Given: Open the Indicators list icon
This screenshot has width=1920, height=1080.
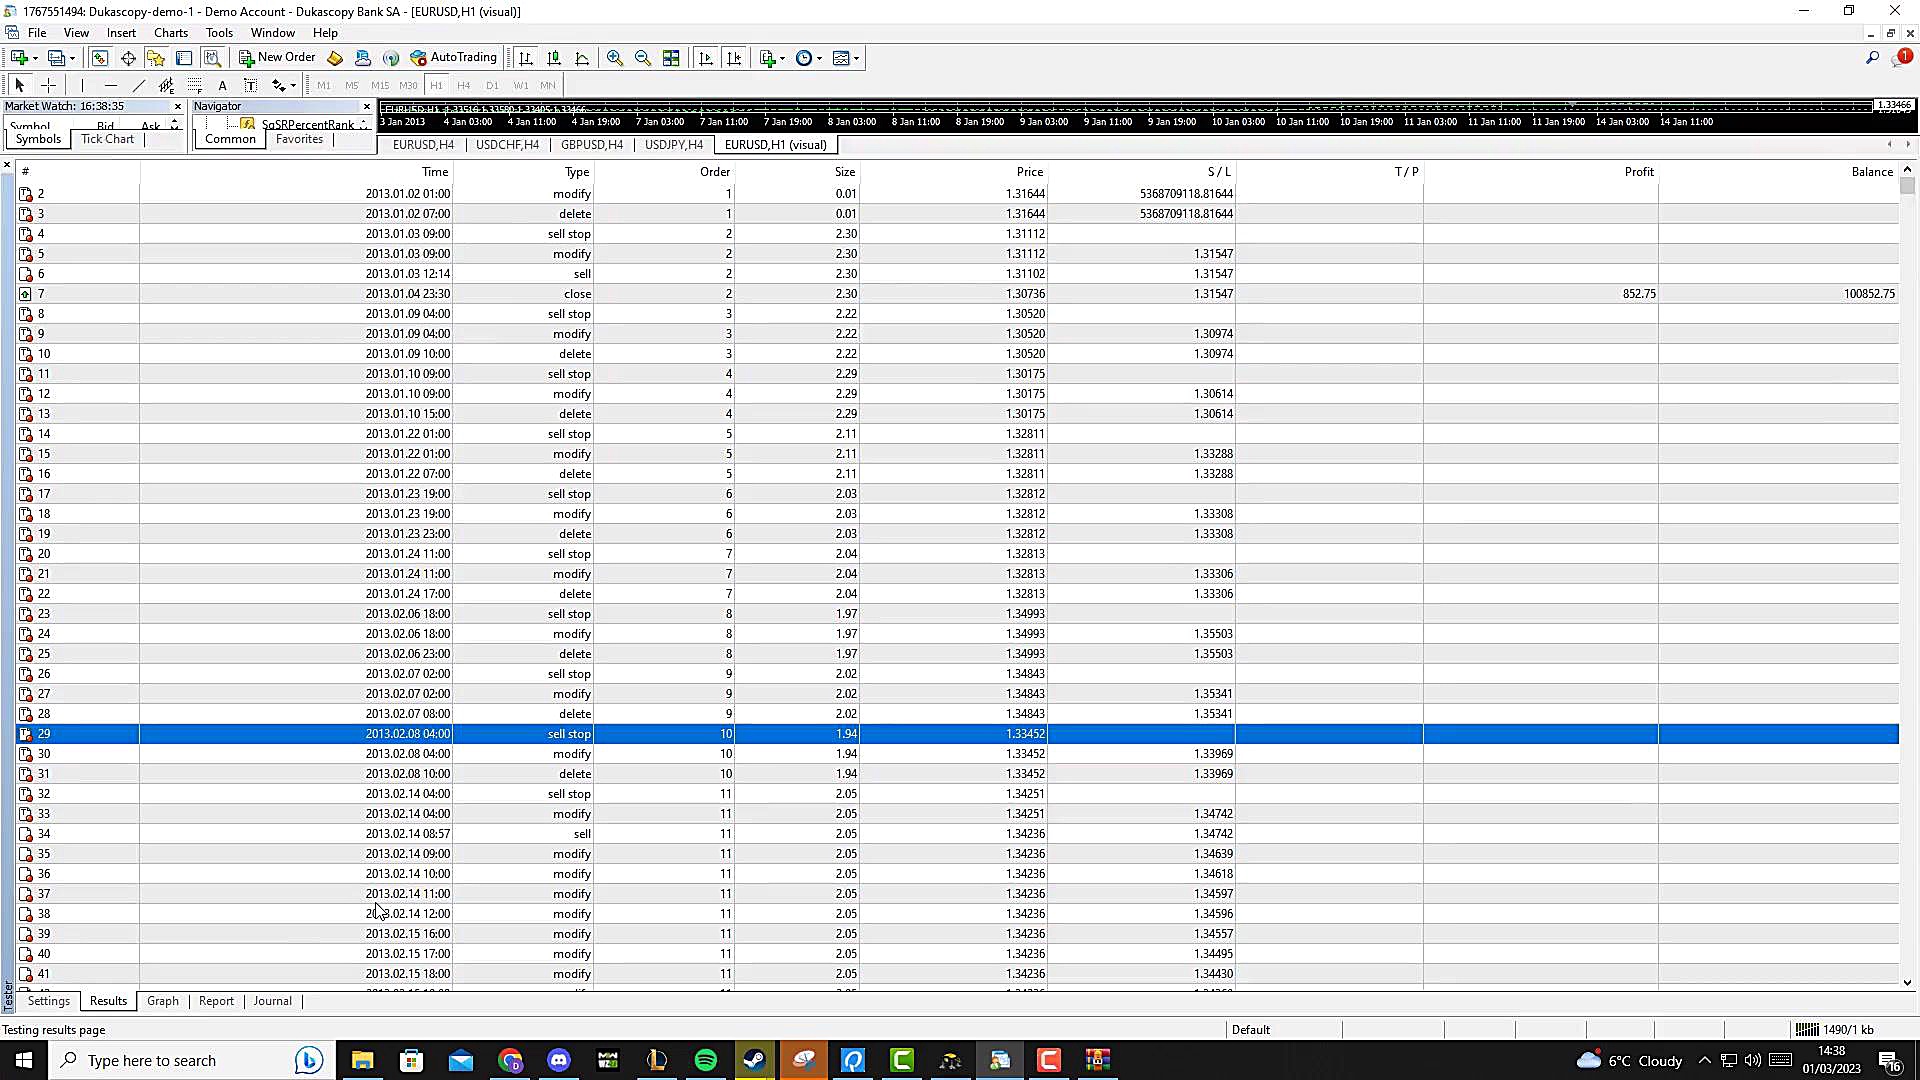Looking at the screenshot, I should tap(767, 58).
